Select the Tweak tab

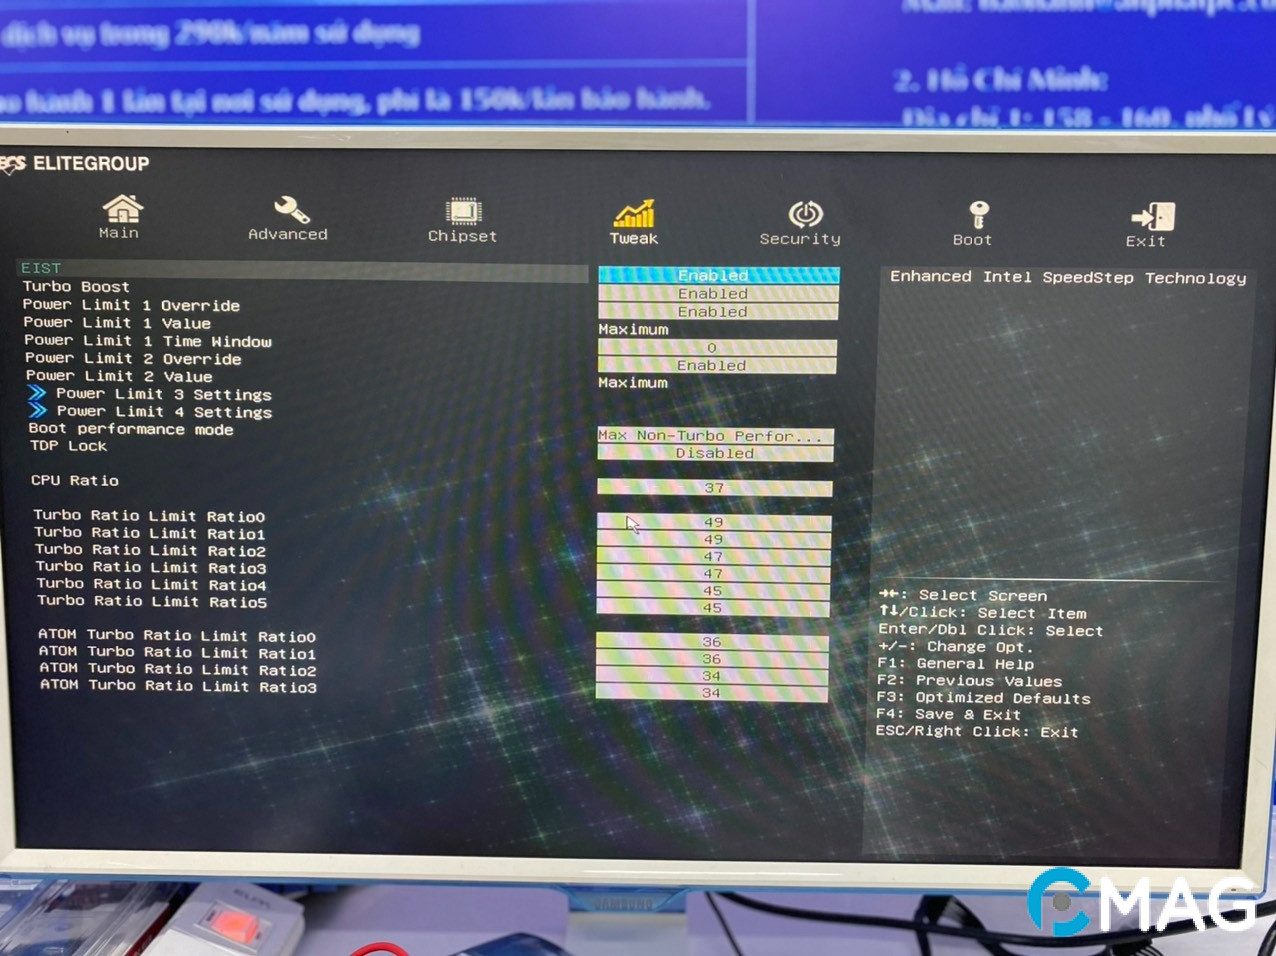click(633, 220)
